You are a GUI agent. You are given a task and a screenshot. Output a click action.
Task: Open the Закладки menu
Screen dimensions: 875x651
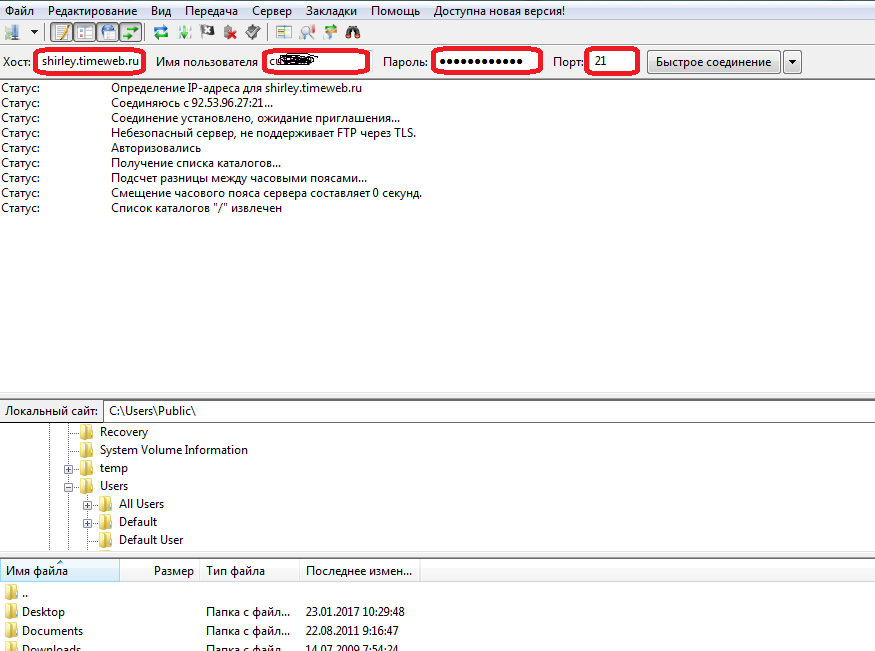(331, 10)
